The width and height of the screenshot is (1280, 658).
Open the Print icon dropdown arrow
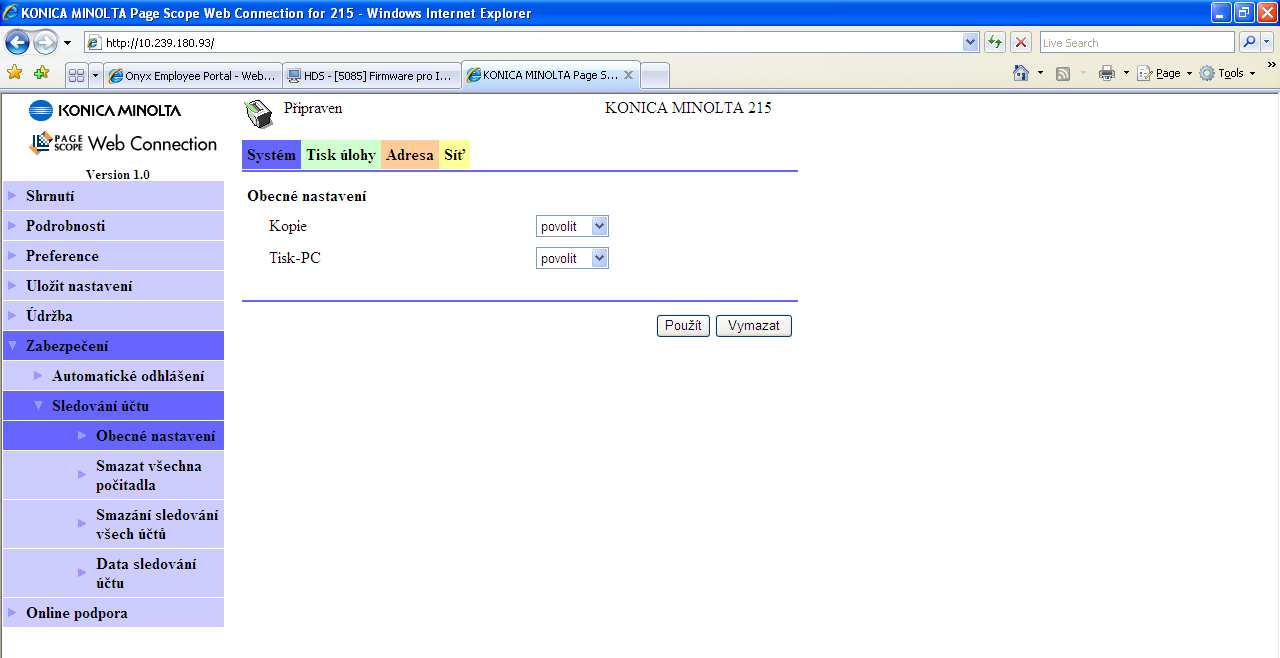[1125, 73]
